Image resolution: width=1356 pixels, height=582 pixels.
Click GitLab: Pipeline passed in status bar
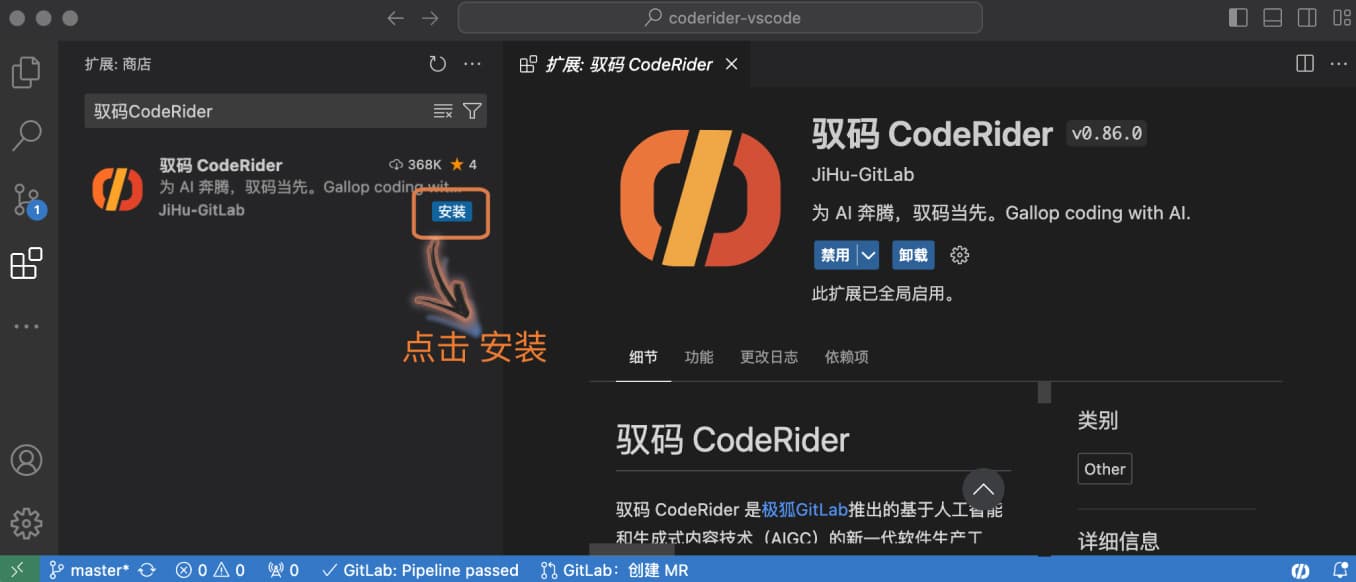tap(422, 570)
